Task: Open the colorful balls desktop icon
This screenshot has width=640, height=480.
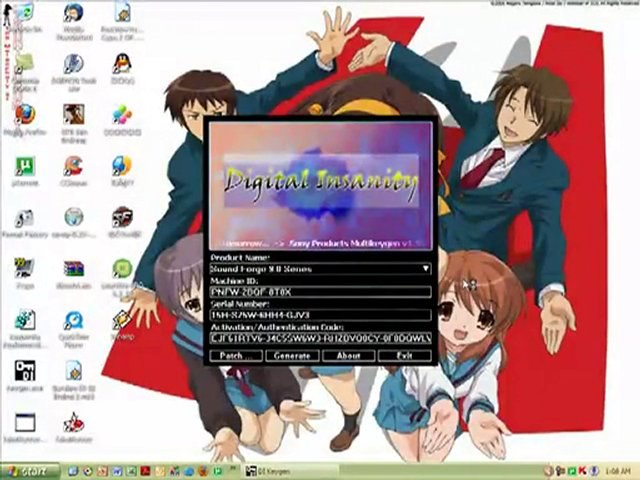Action: [x=122, y=115]
